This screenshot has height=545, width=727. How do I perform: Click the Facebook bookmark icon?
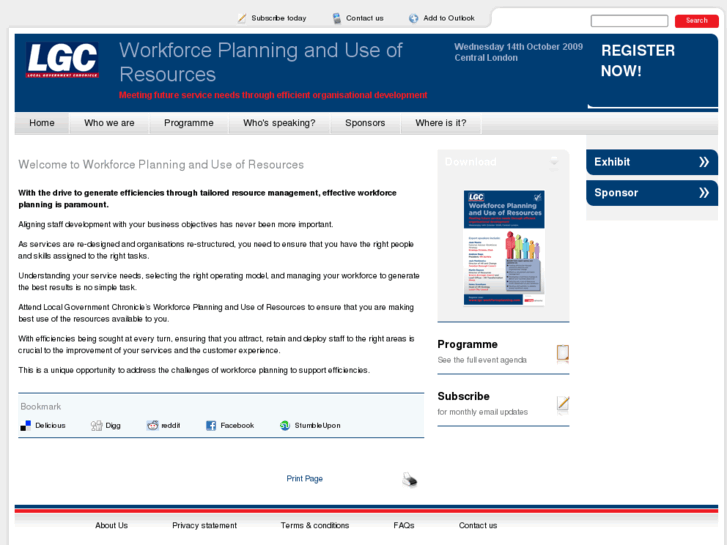[x=211, y=425]
